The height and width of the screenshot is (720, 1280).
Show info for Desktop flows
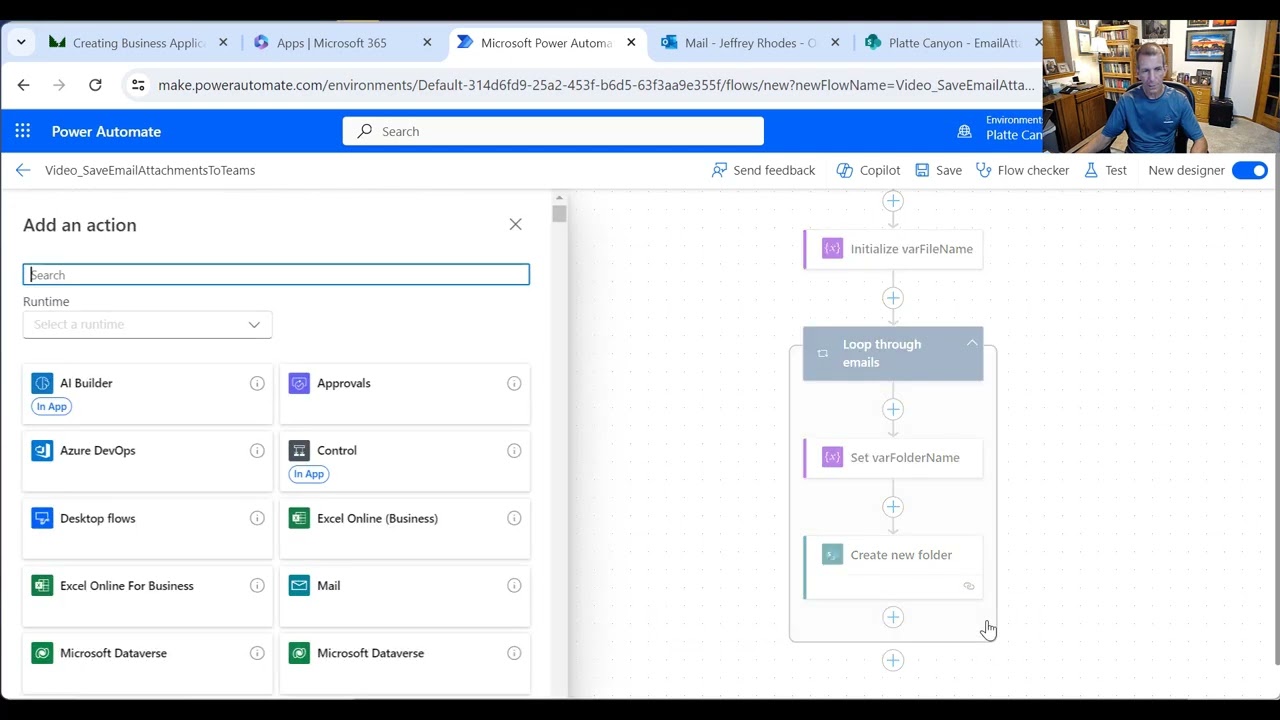[257, 518]
